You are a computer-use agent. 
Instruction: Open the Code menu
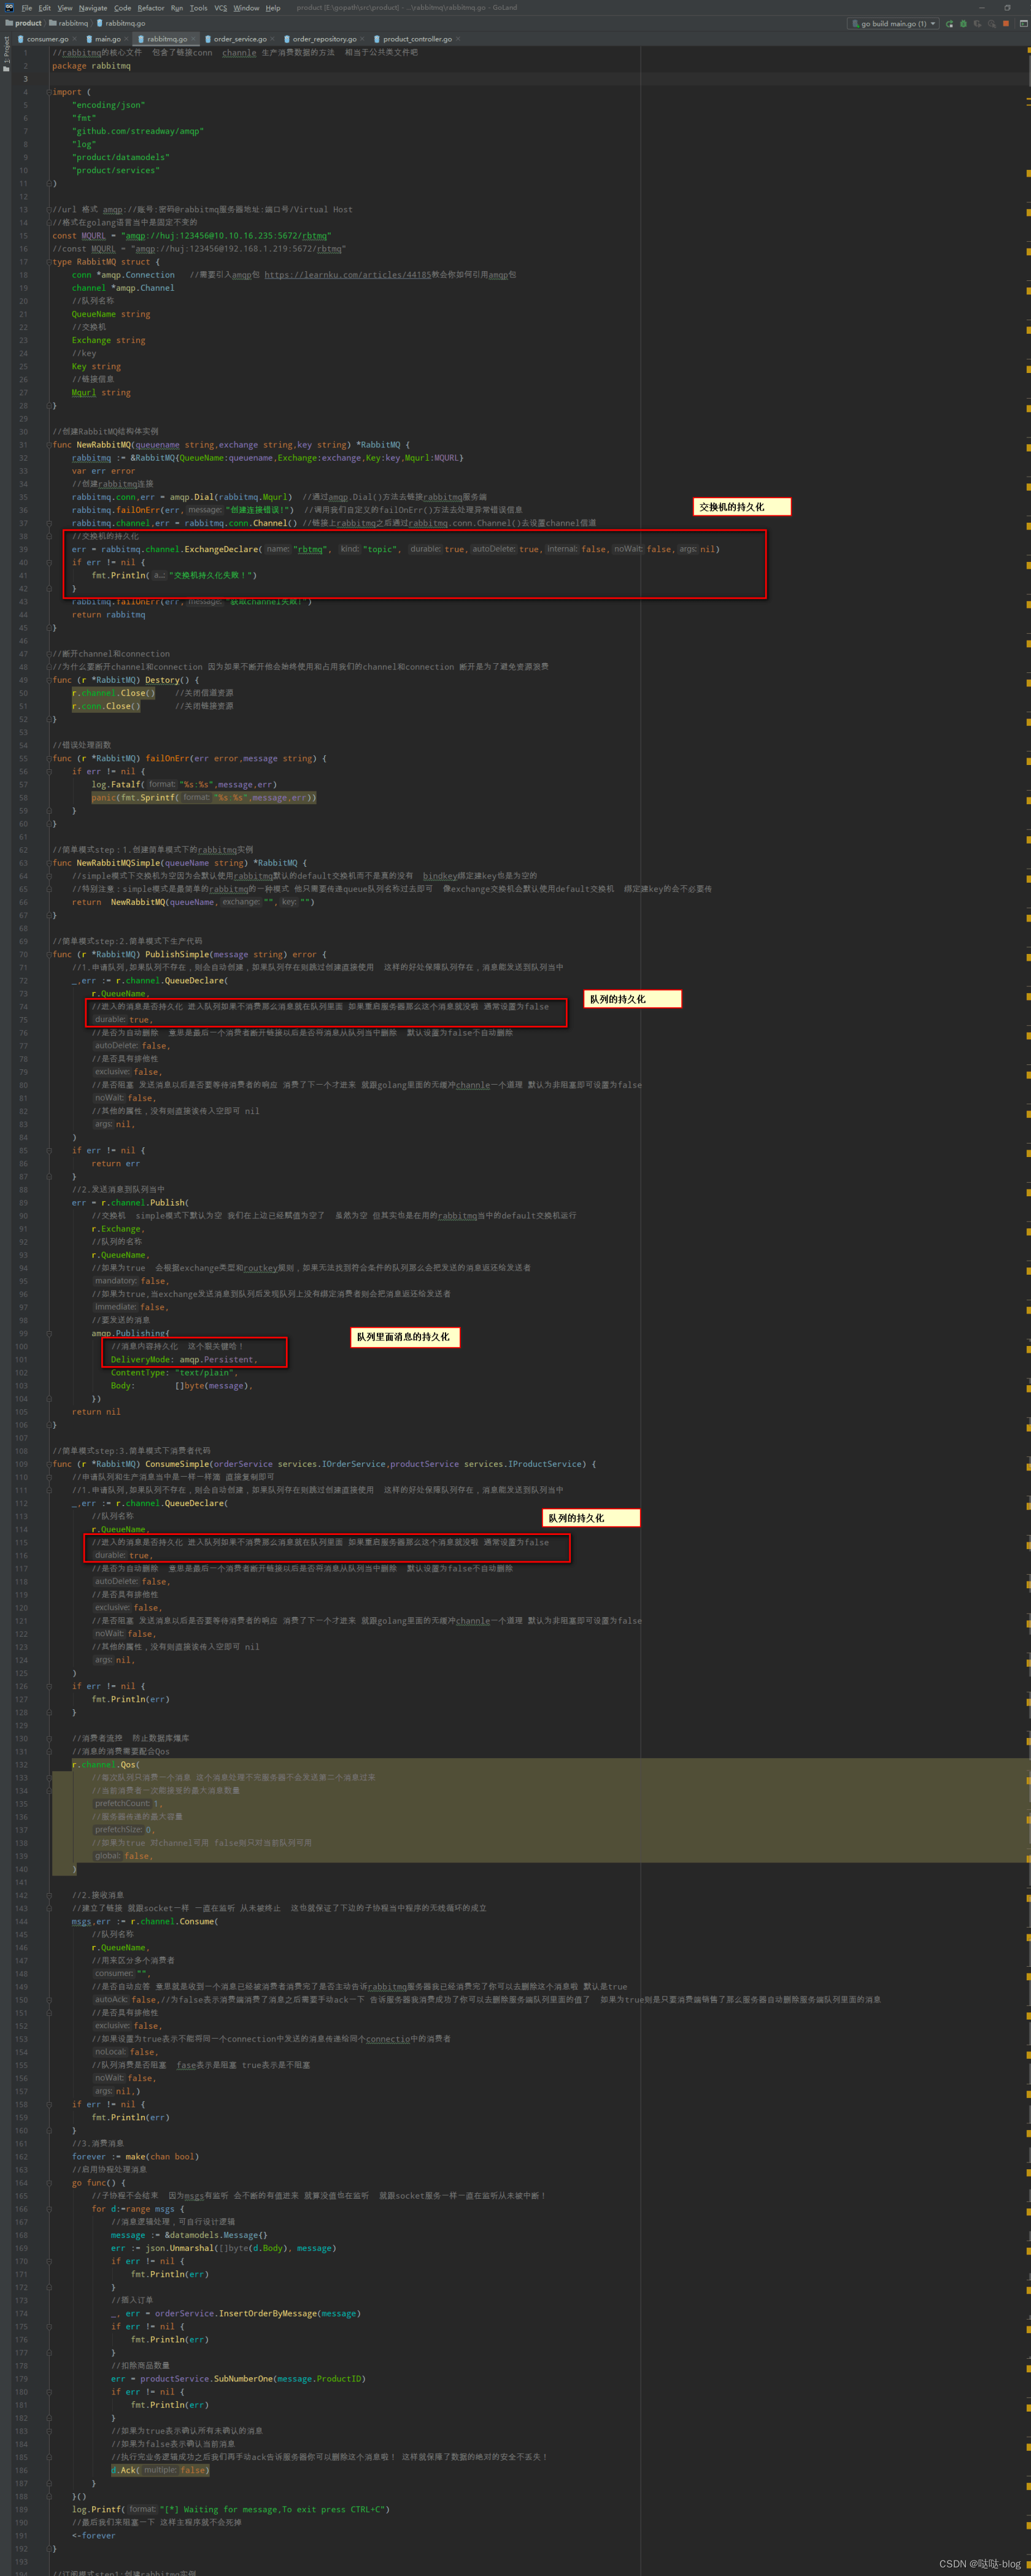123,8
